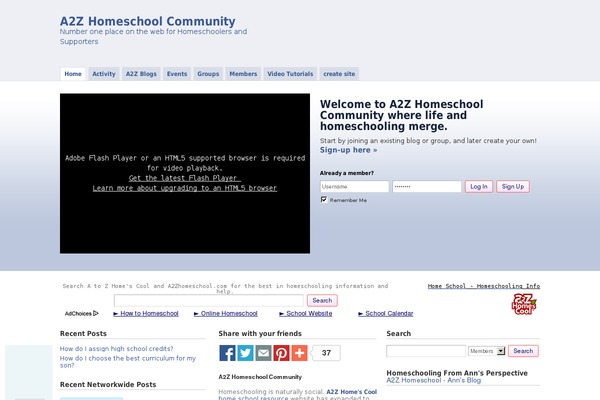Click the Username input field
600x400 pixels.
(354, 186)
